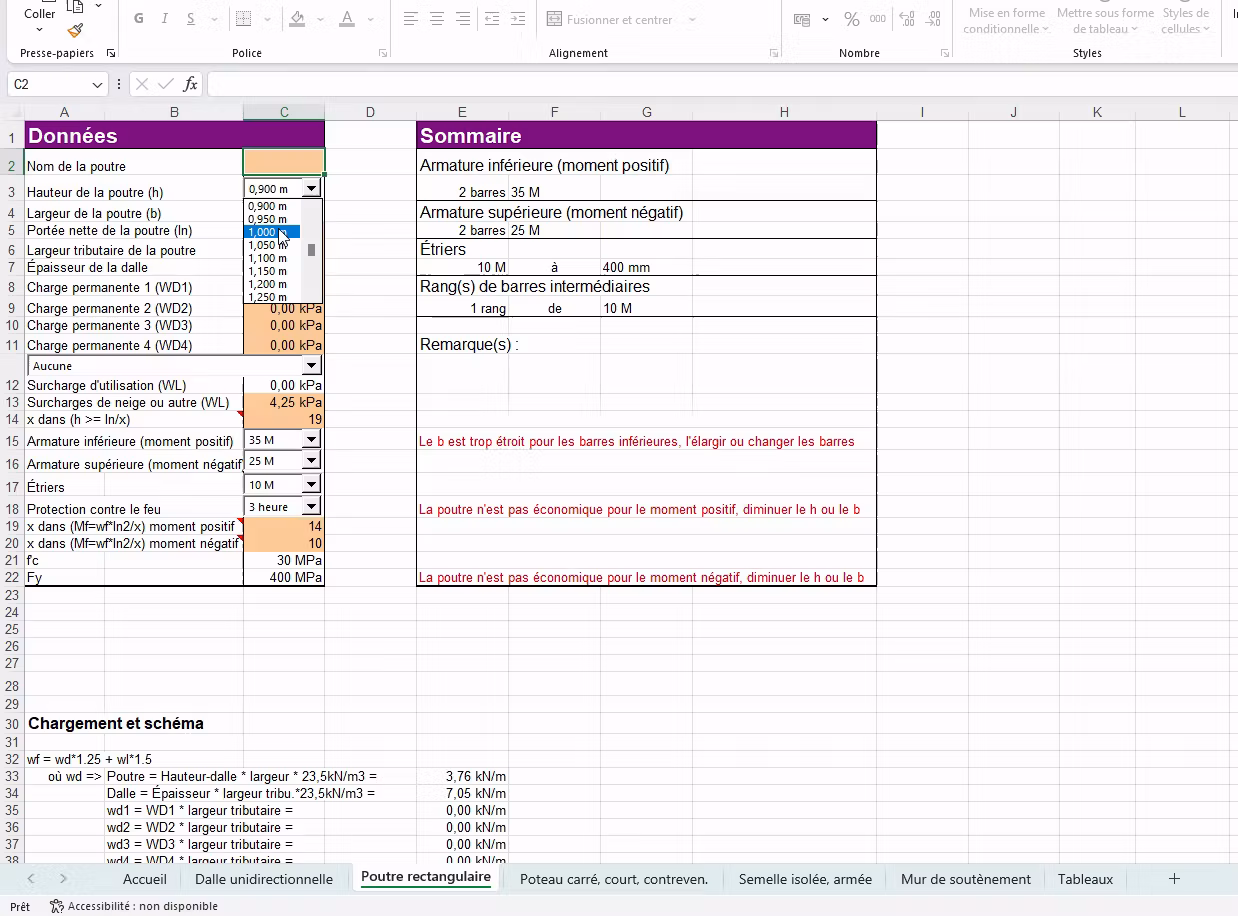Toggle italic (I) formatting
Screen dimensions: 1238x916
pyautogui.click(x=164, y=19)
